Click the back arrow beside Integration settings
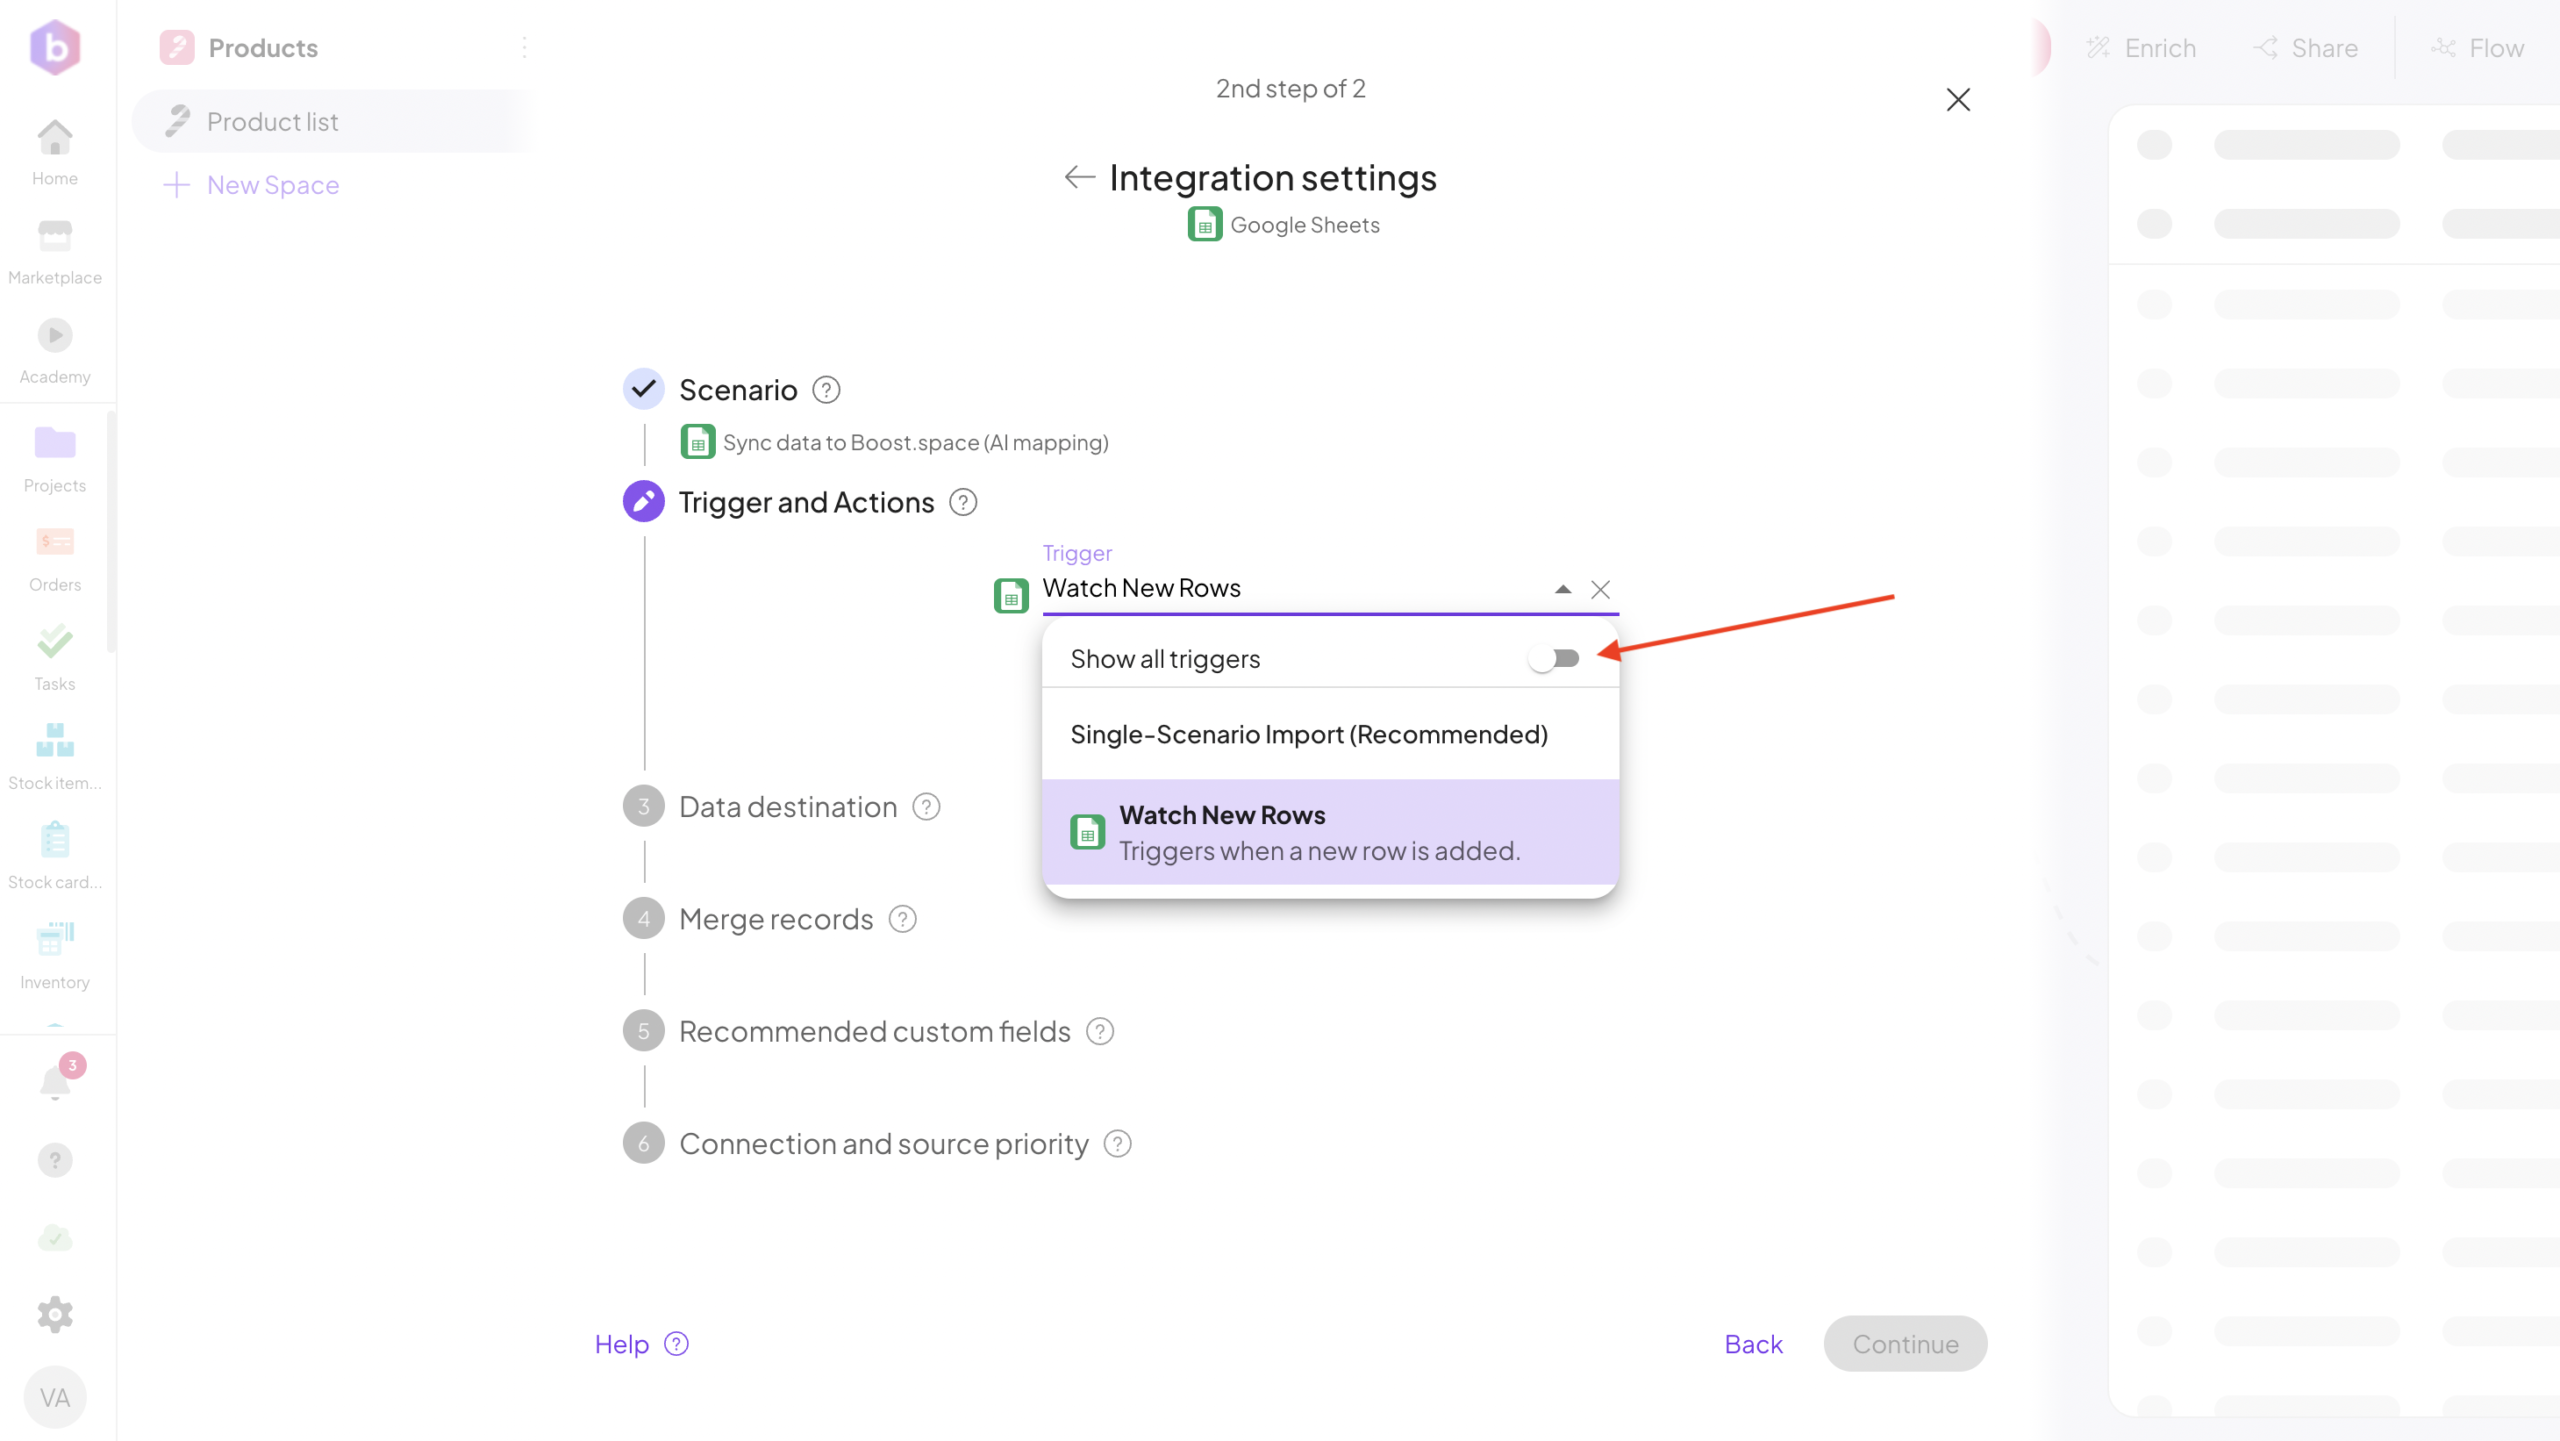This screenshot has height=1441, width=2560. click(x=1079, y=178)
